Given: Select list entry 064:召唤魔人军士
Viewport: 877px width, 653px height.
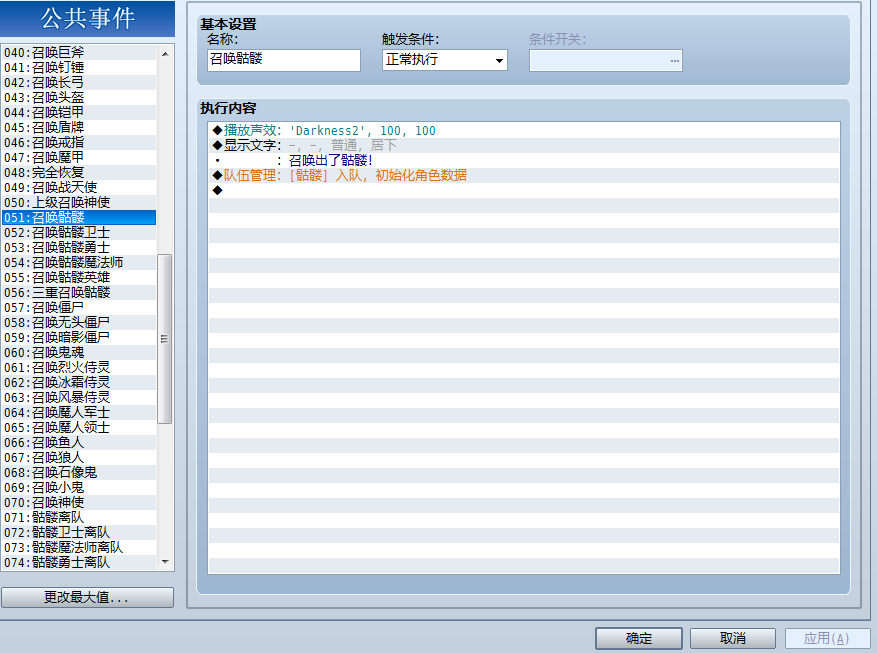Looking at the screenshot, I should click(x=79, y=413).
